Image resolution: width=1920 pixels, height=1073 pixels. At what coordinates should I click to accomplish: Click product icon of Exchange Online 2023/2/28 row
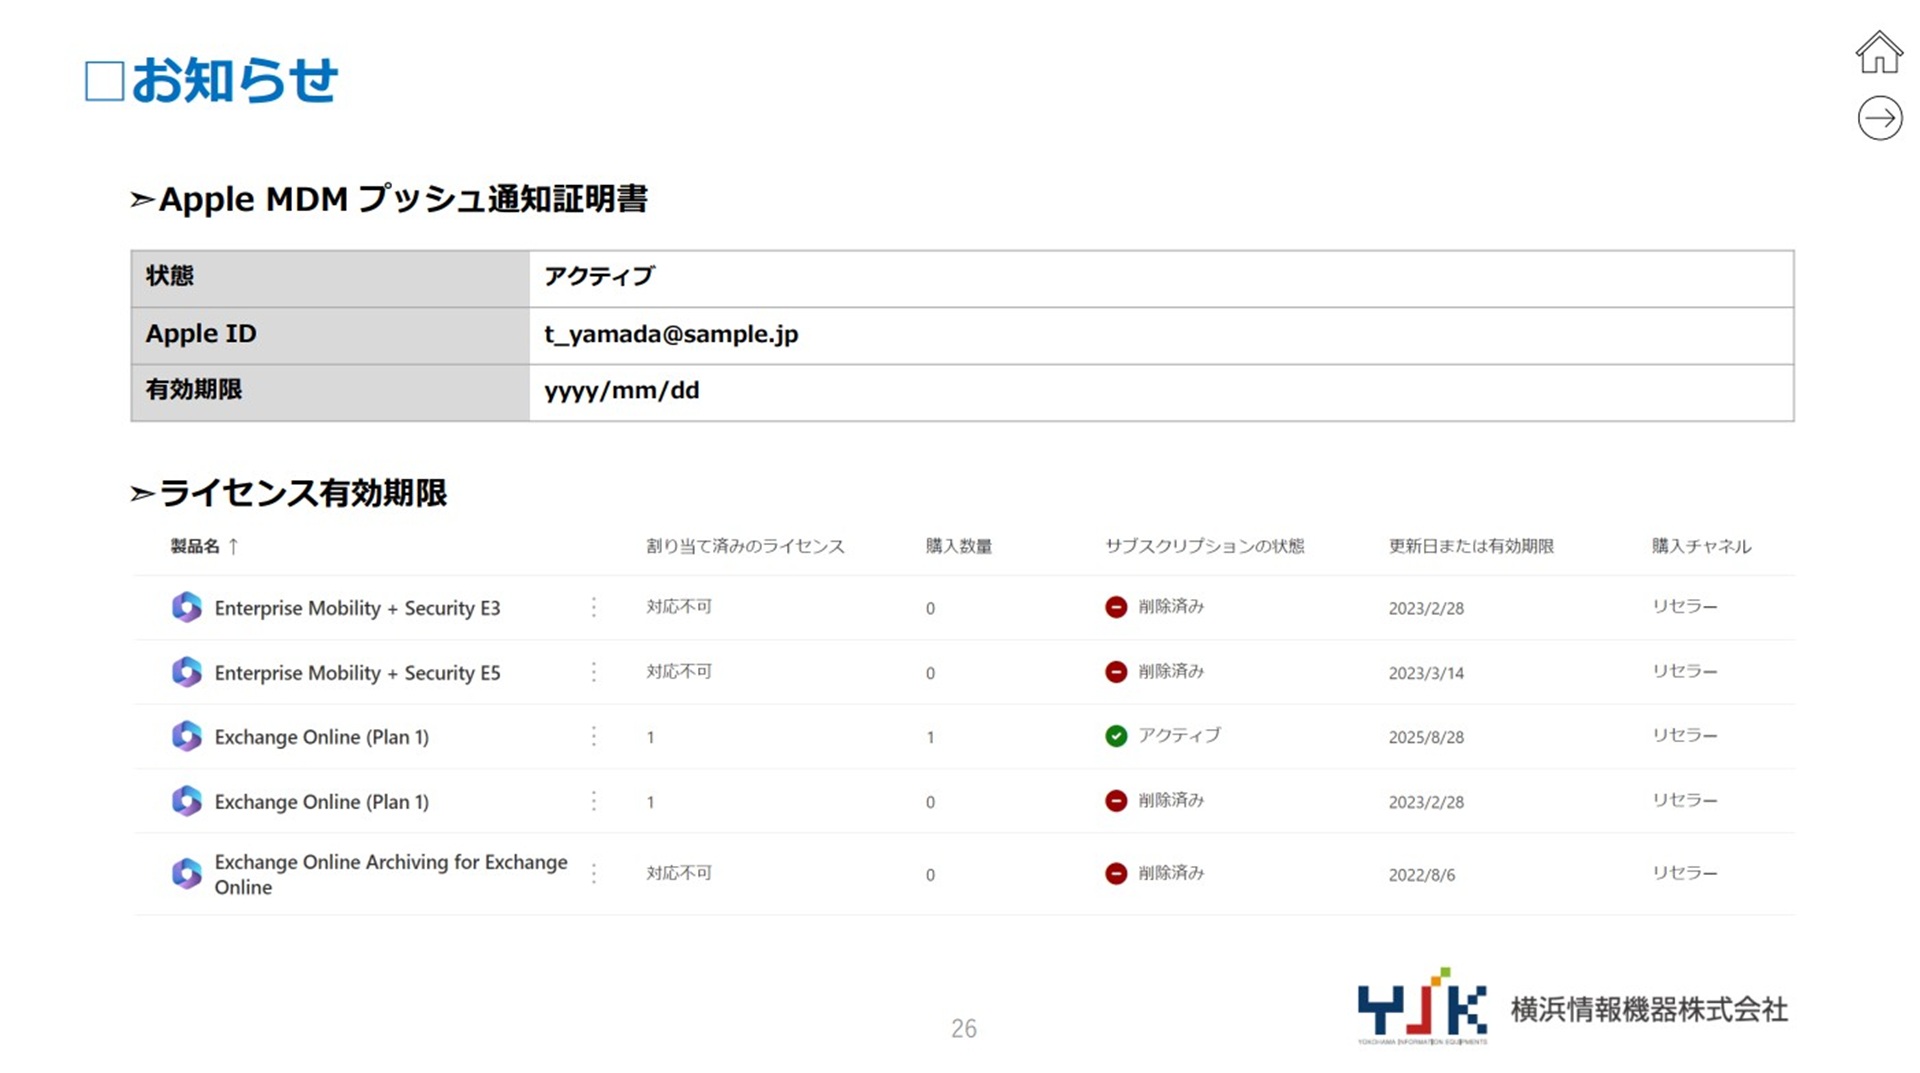pos(186,801)
